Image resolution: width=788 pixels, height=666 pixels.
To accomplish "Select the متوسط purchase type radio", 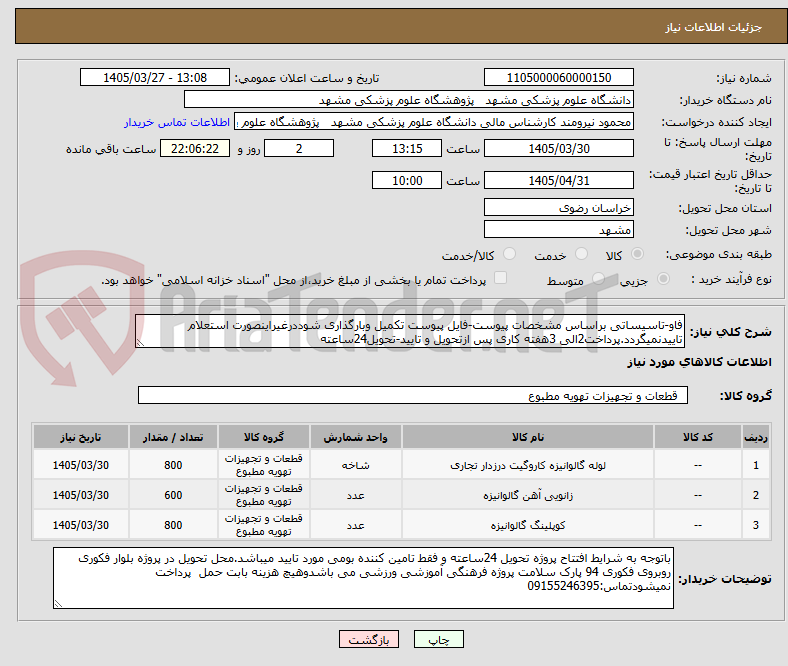I will 598,279.
